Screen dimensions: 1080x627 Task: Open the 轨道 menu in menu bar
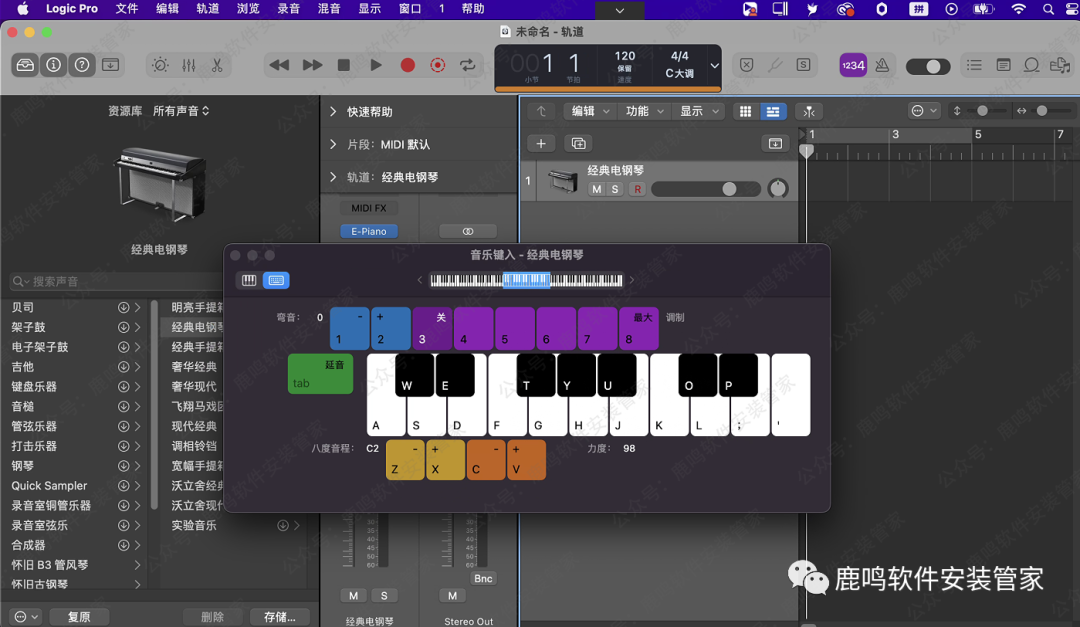point(207,9)
